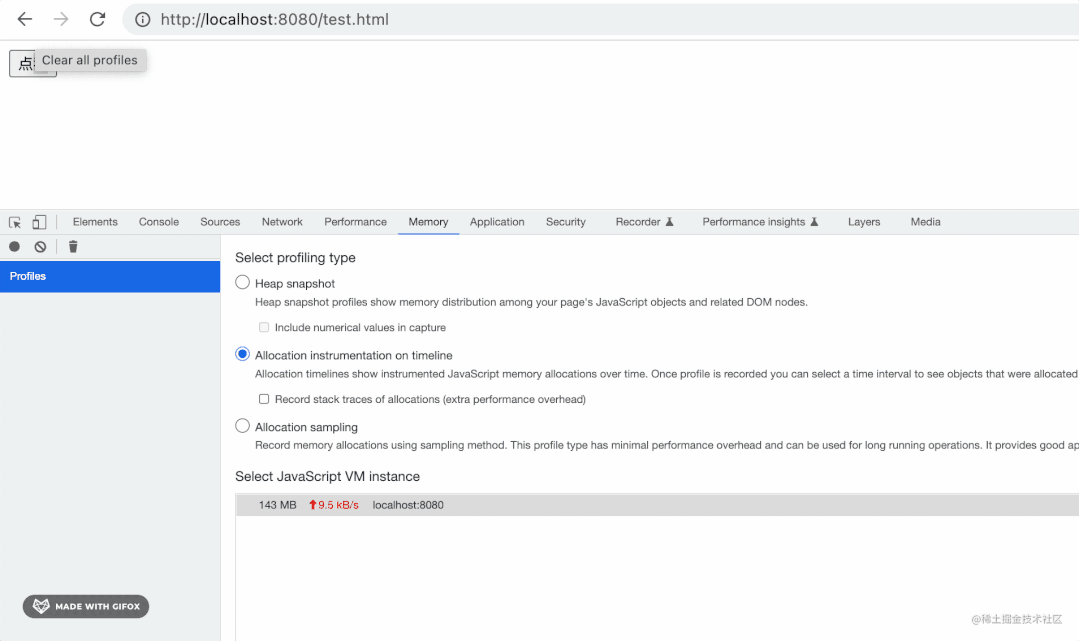Open the Network tab
1079x641 pixels.
click(282, 222)
